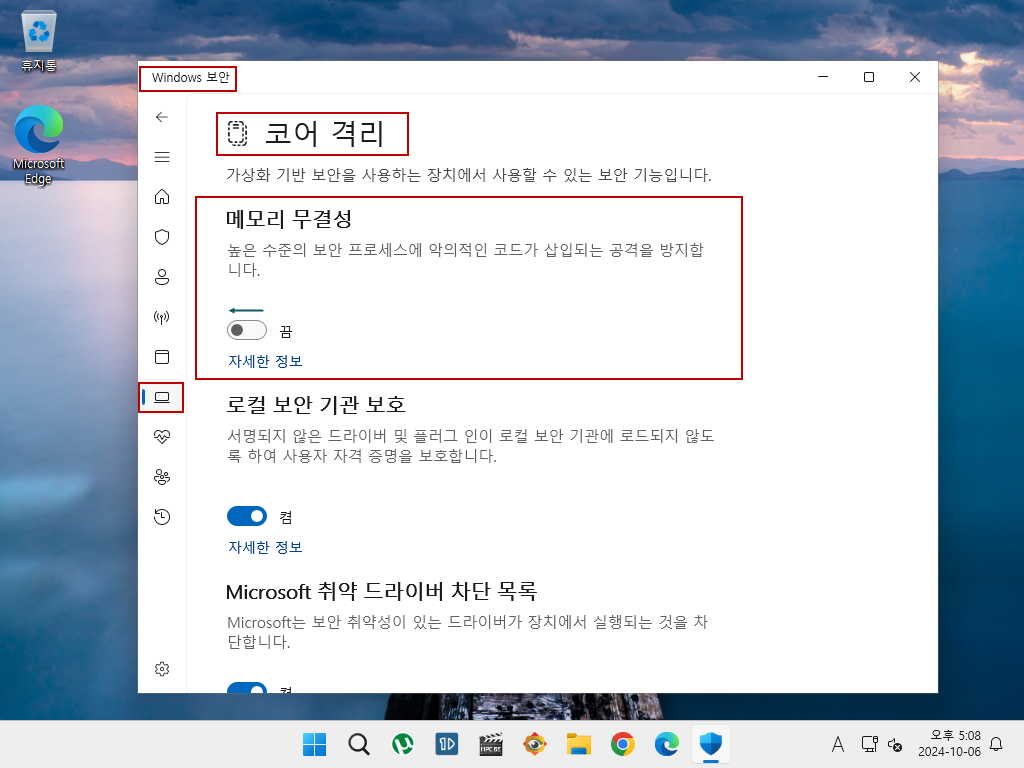Open Device performance & health heart icon
This screenshot has width=1024, height=768.
tap(162, 437)
